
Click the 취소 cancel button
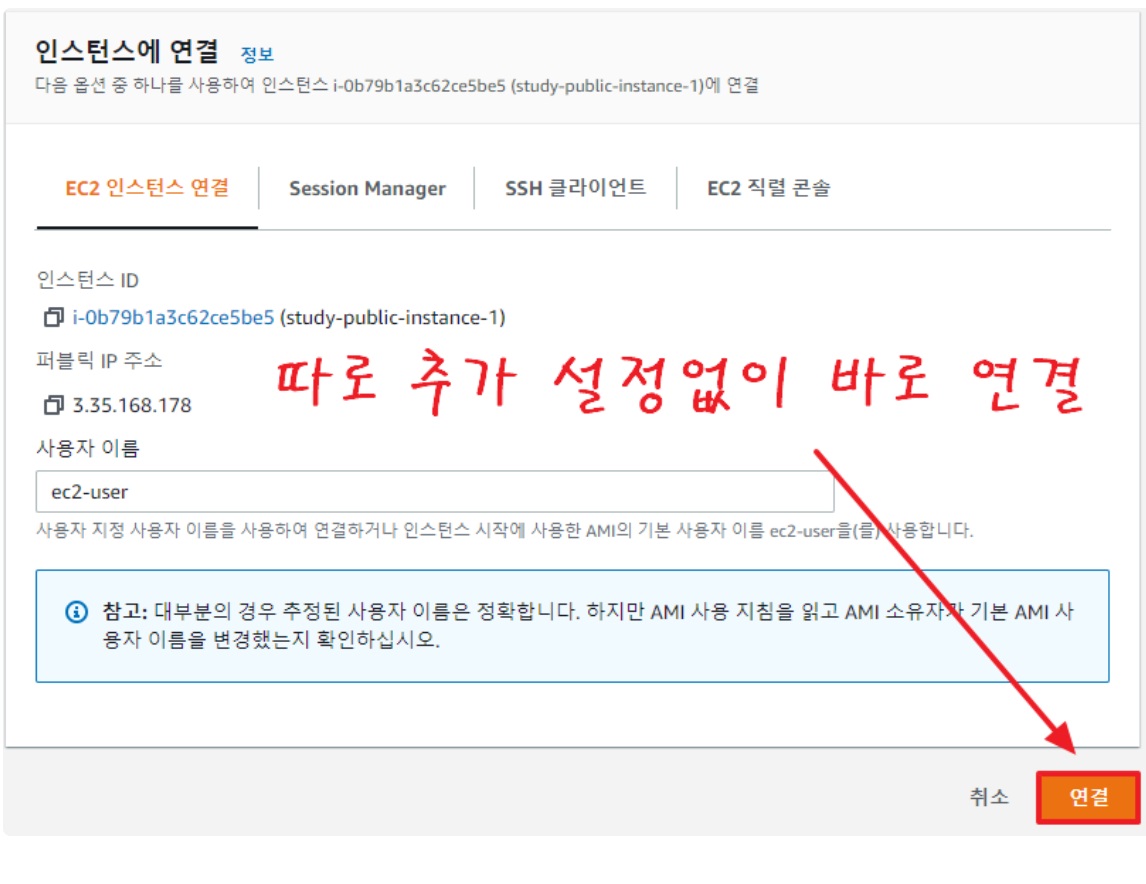tap(989, 797)
